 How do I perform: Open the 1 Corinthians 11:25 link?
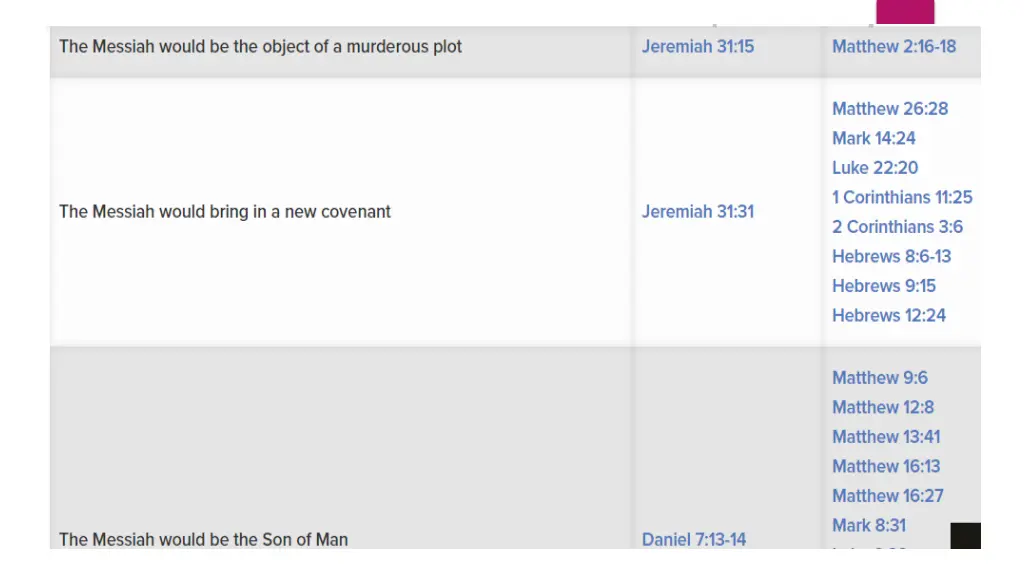(903, 197)
